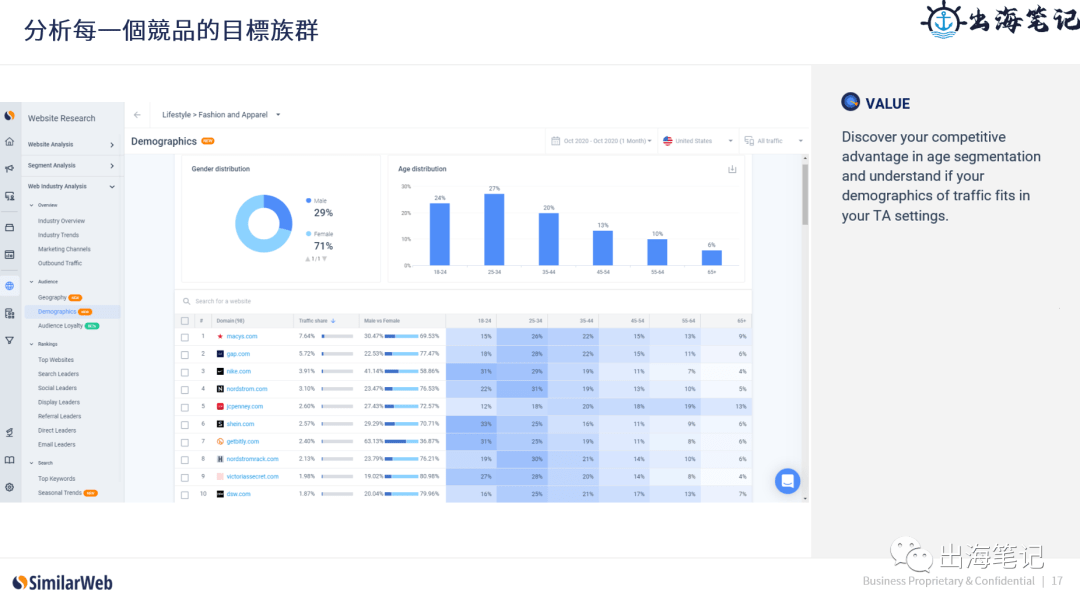The image size is (1080, 604).
Task: Open the shein.com domain link
Action: point(240,424)
